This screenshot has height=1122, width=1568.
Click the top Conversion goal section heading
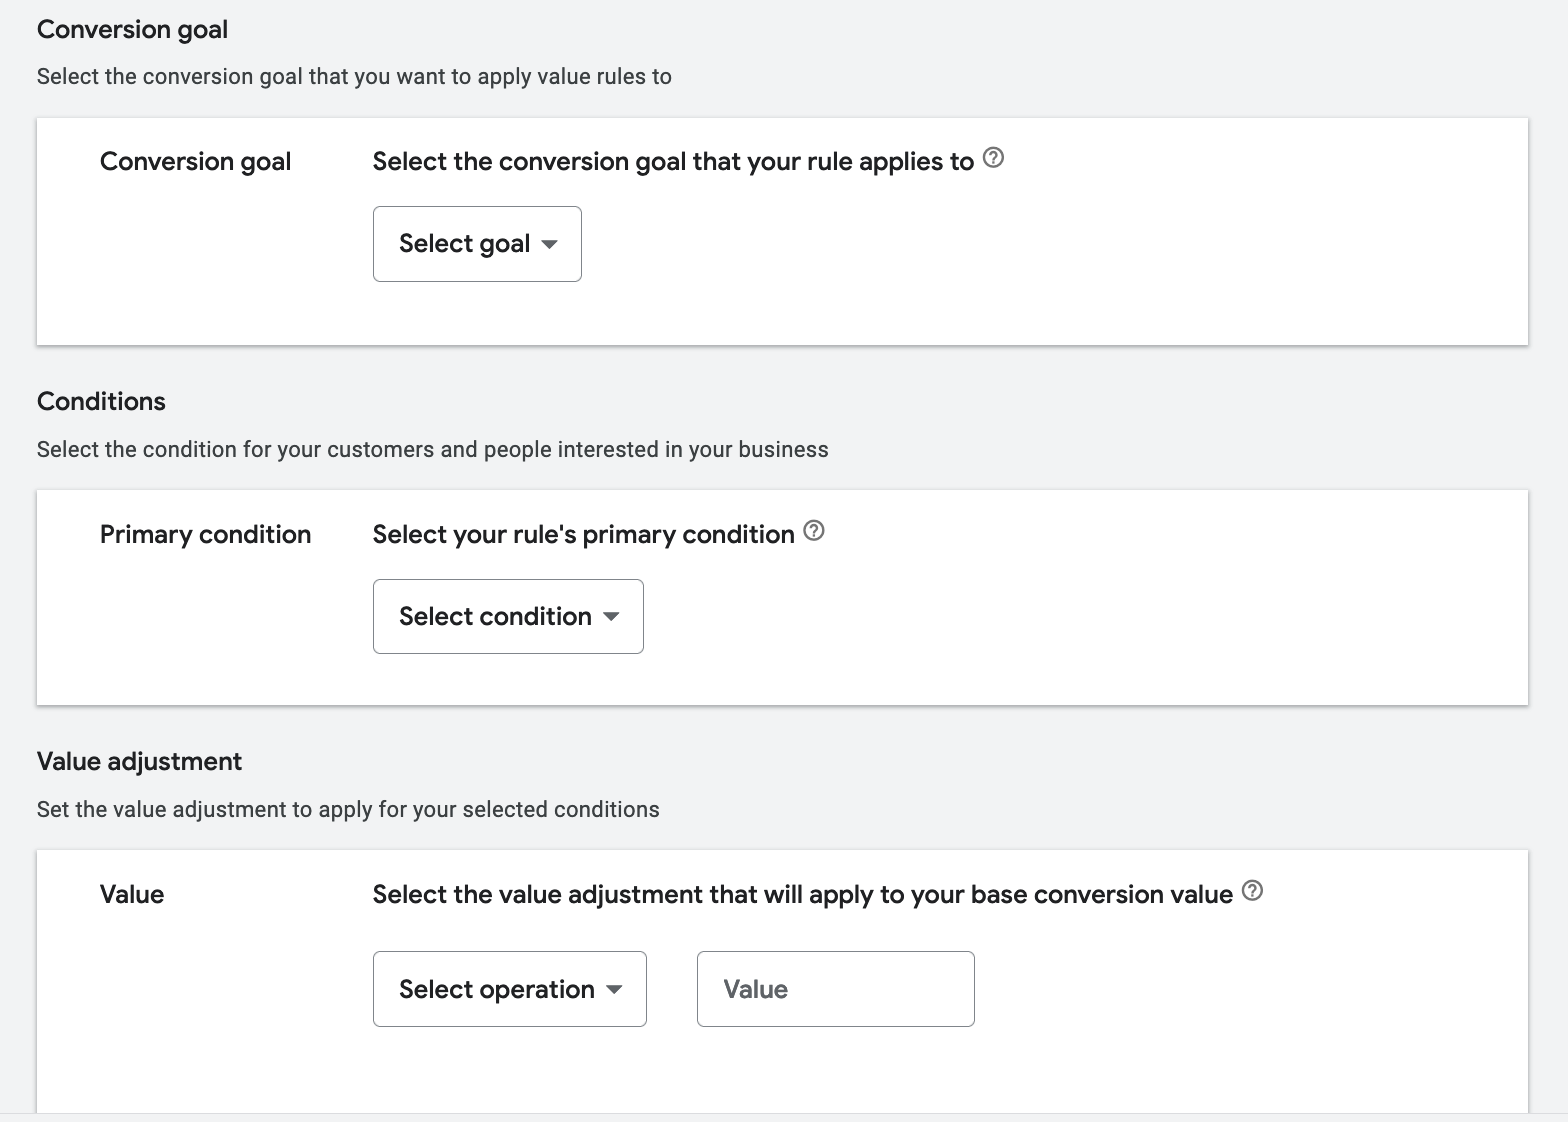pyautogui.click(x=132, y=30)
